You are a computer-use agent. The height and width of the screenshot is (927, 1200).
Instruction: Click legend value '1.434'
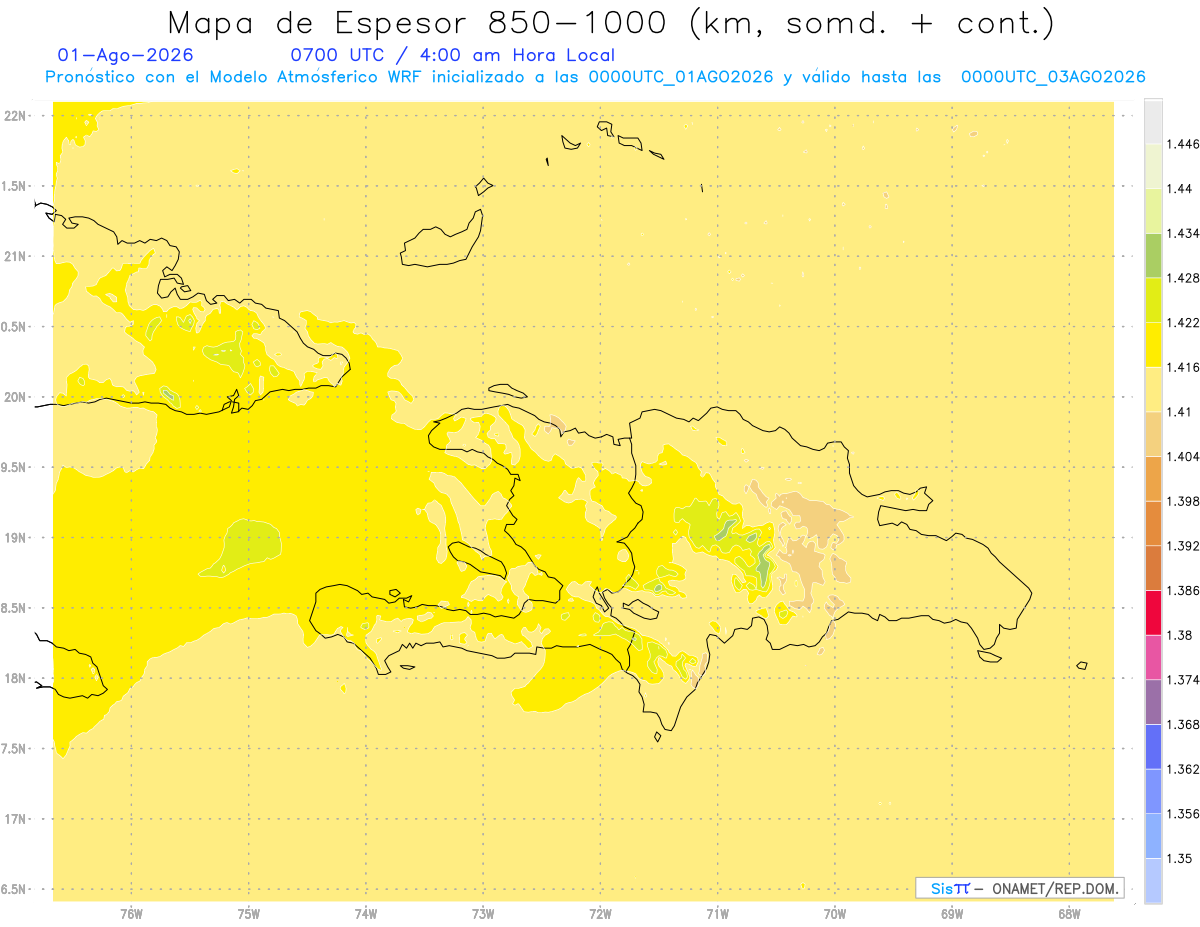(x=1182, y=233)
